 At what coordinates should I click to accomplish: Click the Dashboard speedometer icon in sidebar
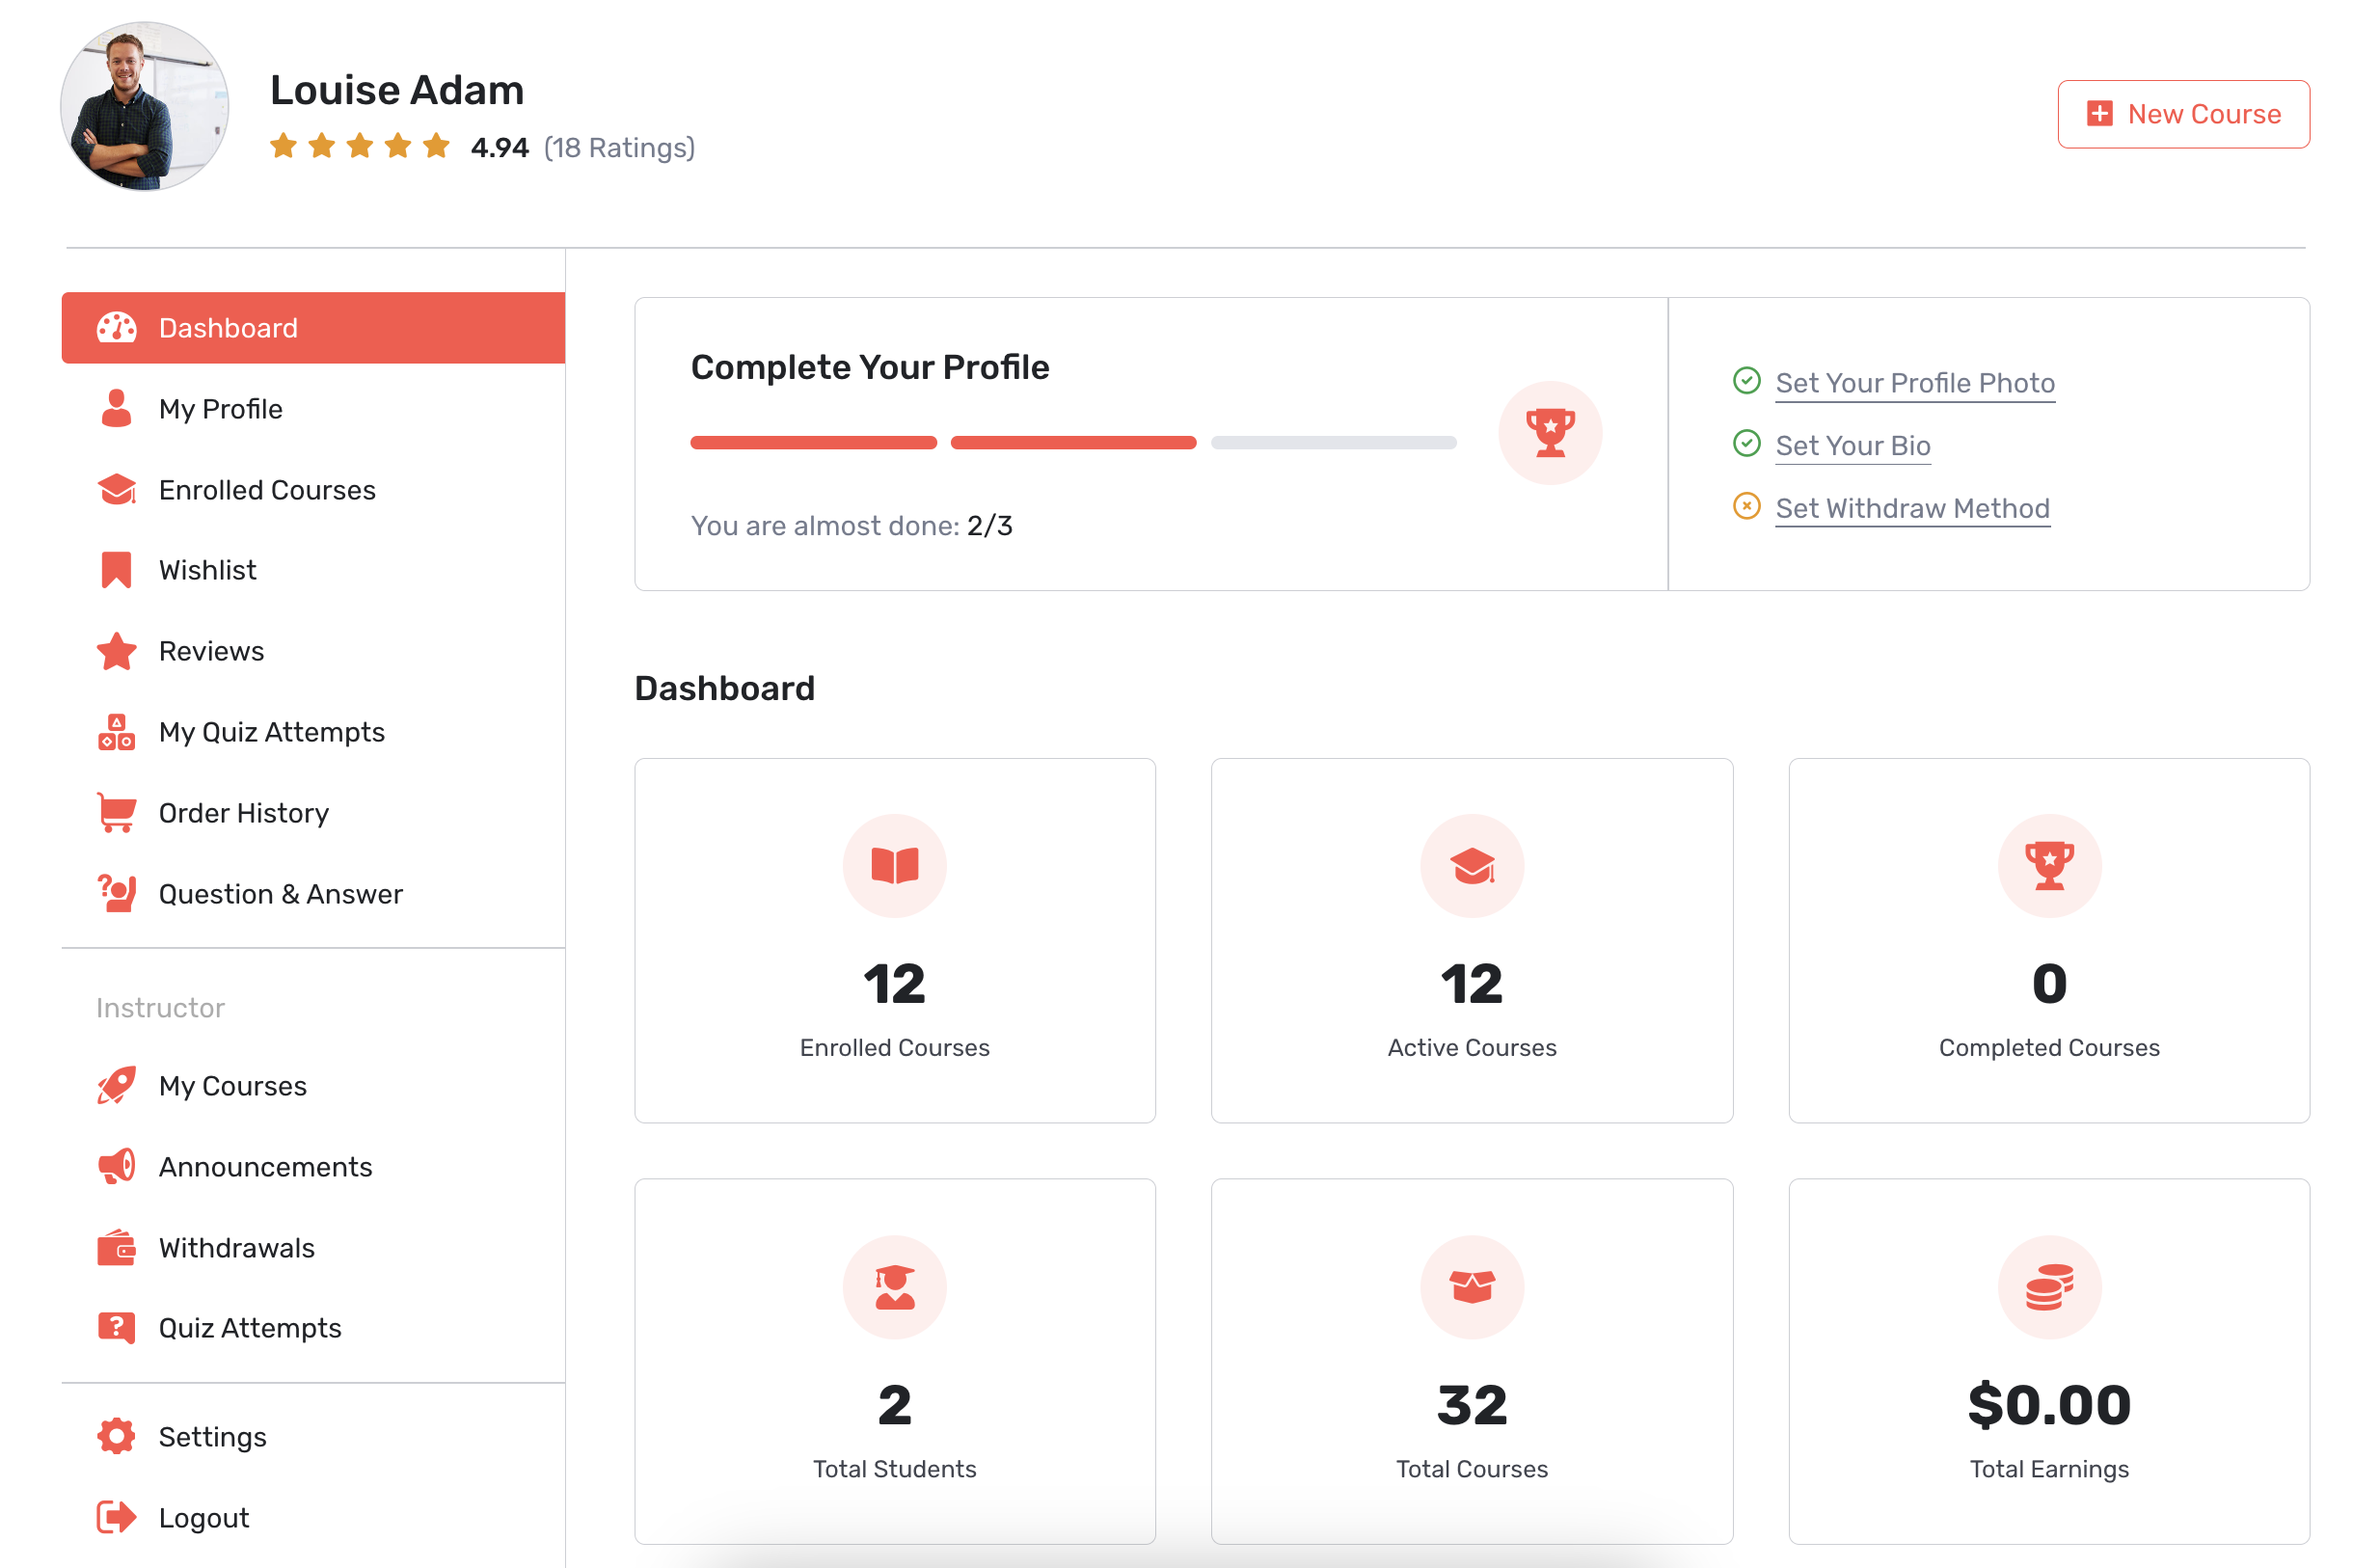pos(116,328)
